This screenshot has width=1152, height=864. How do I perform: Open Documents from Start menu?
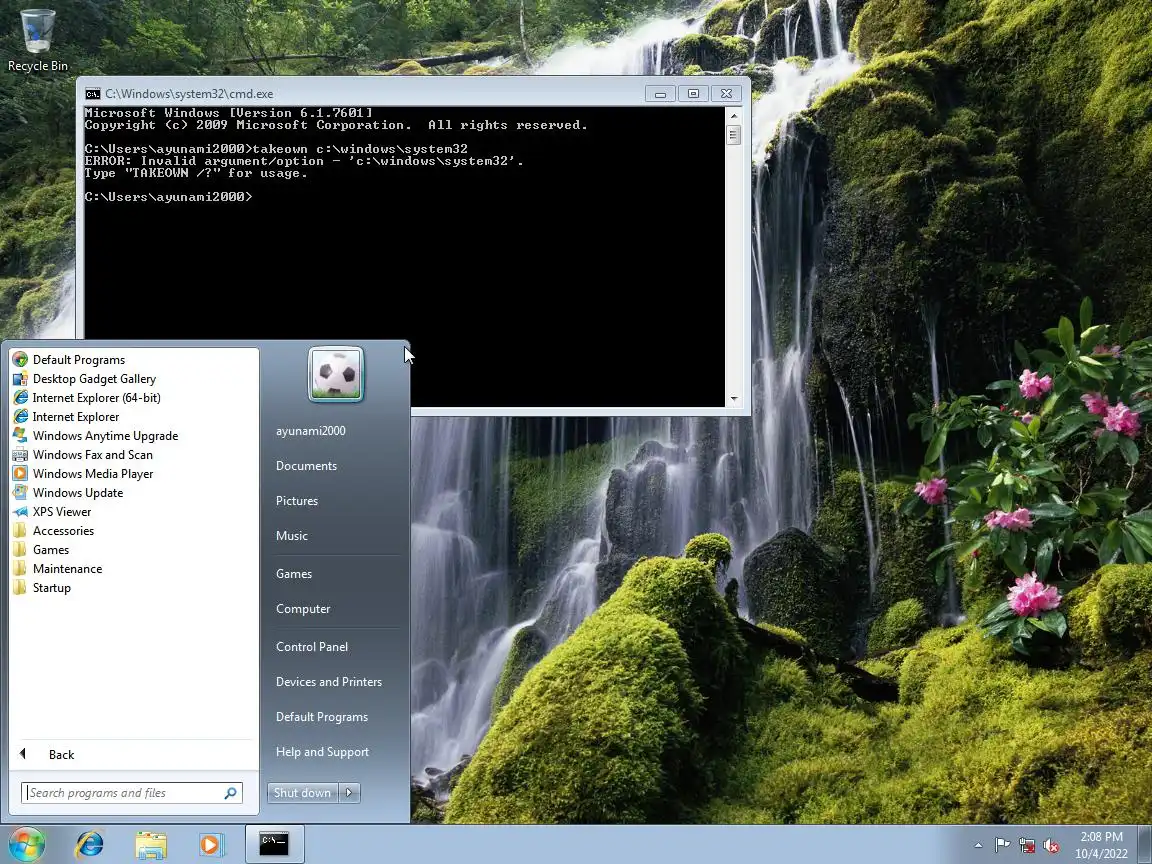pos(306,466)
